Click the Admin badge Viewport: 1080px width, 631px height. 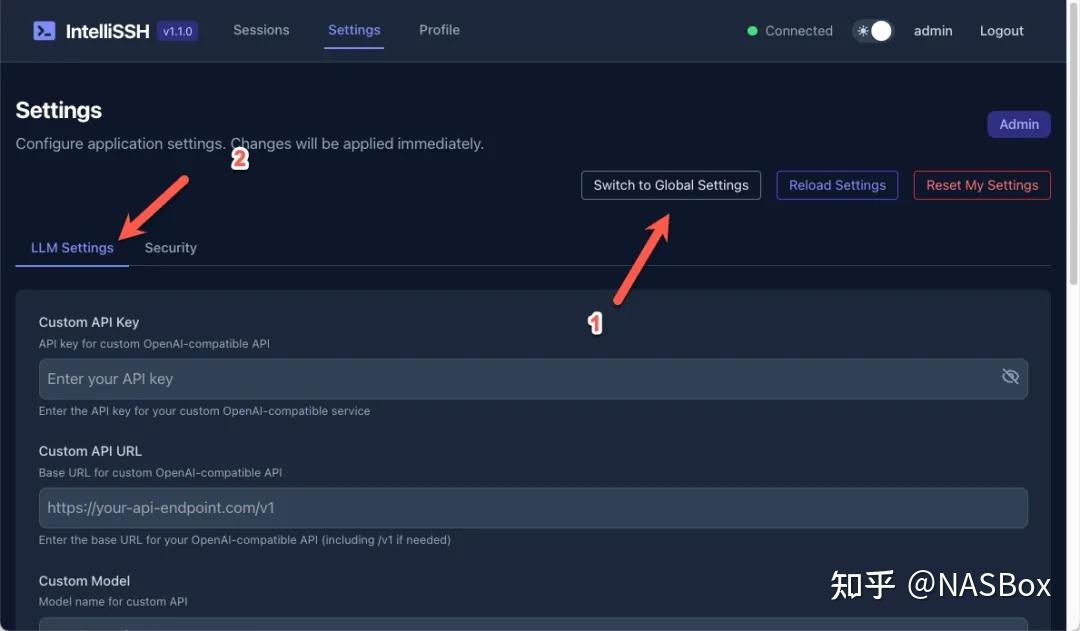pos(1019,124)
